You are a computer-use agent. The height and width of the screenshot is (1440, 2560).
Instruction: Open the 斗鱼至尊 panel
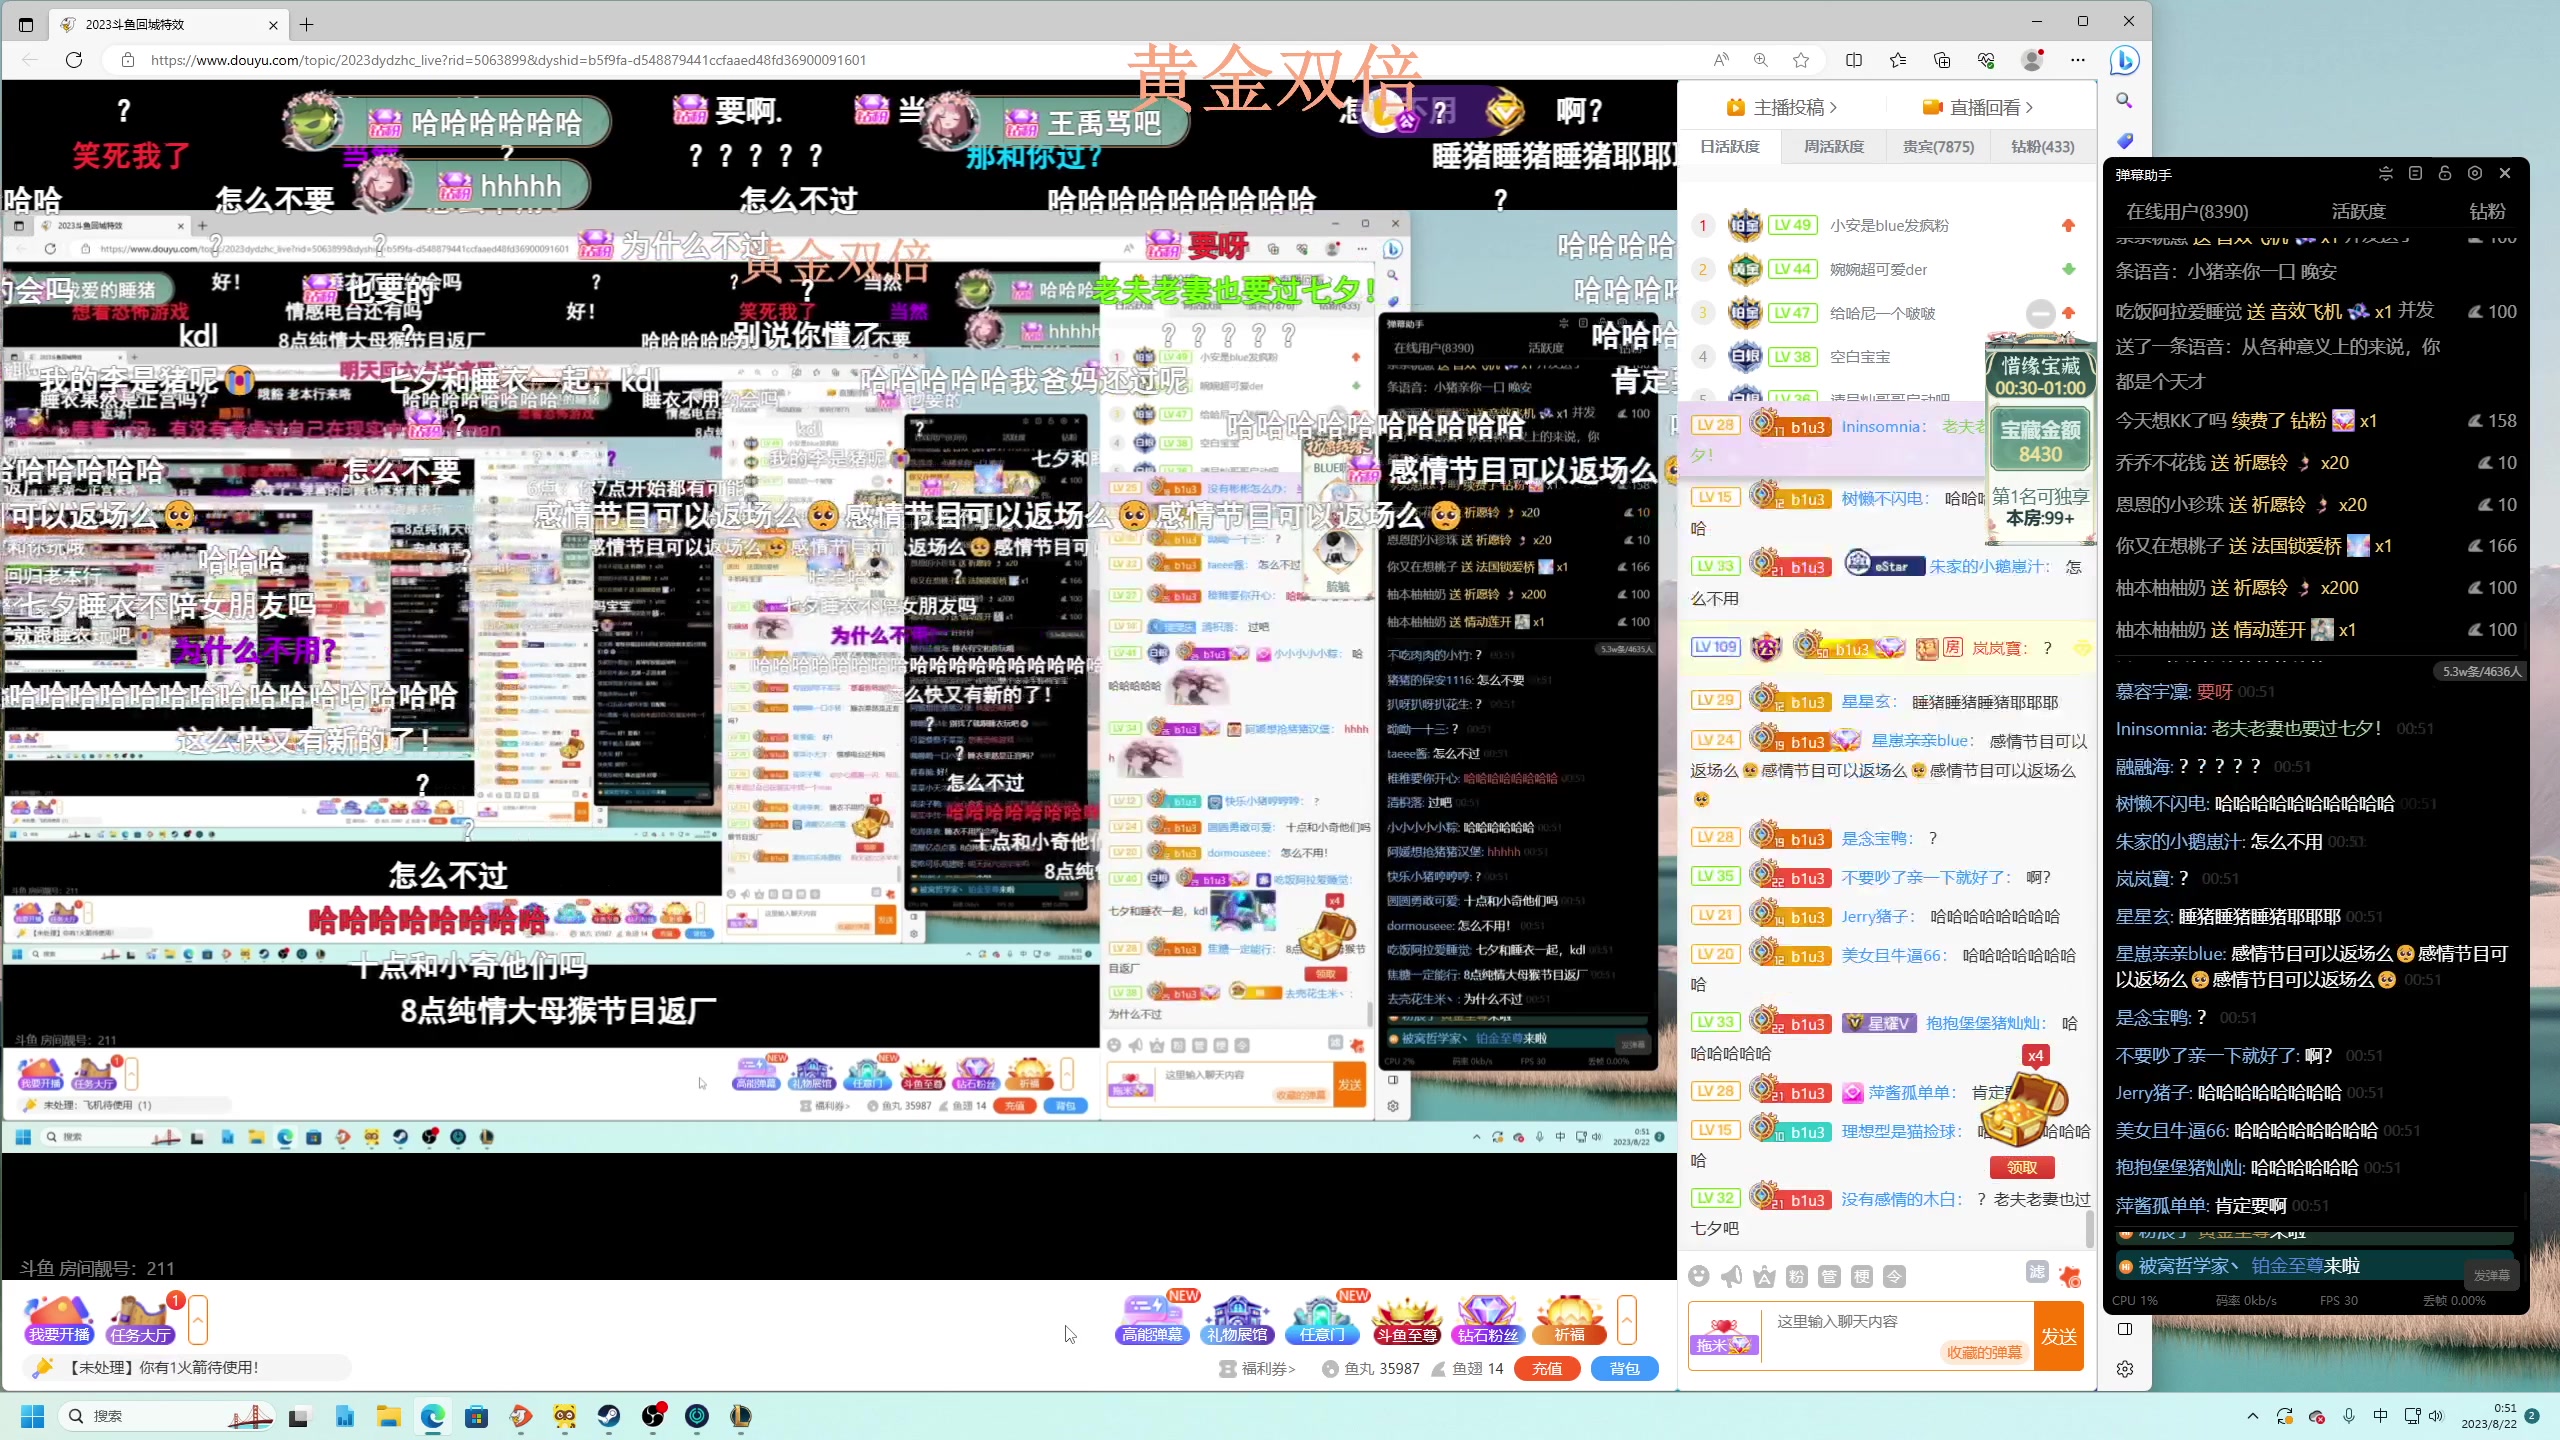tap(1406, 1318)
